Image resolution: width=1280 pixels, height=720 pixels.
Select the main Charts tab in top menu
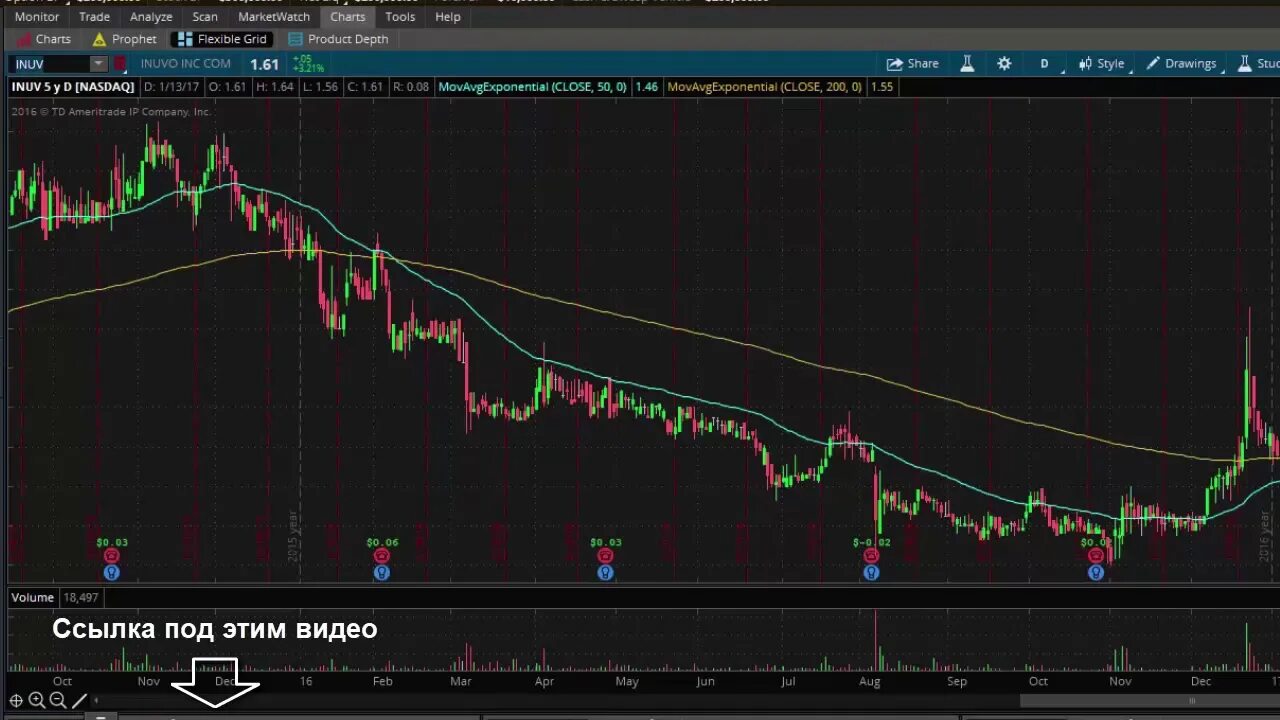click(348, 17)
